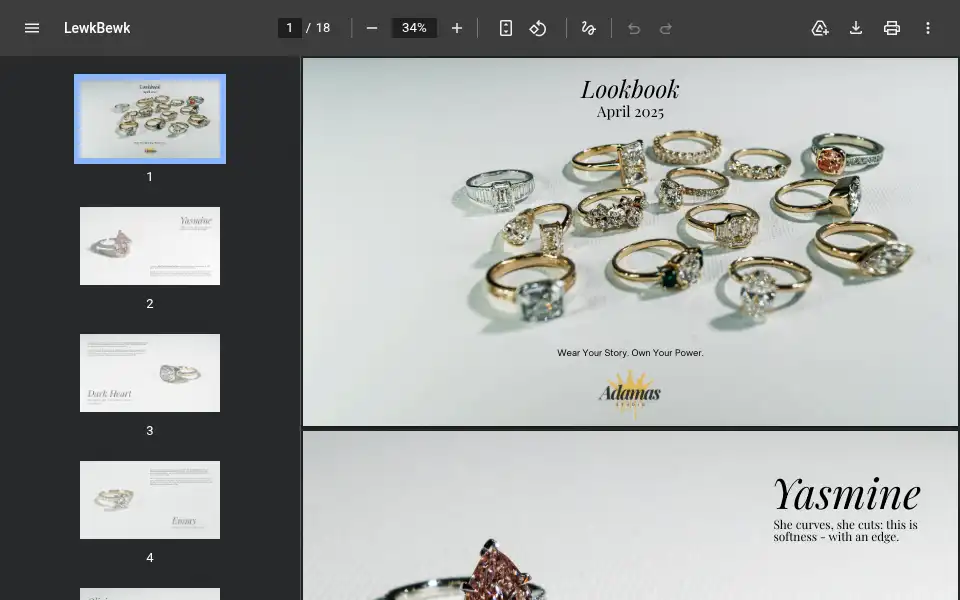Select page 1 thumbnail
The height and width of the screenshot is (600, 960).
[150, 119]
